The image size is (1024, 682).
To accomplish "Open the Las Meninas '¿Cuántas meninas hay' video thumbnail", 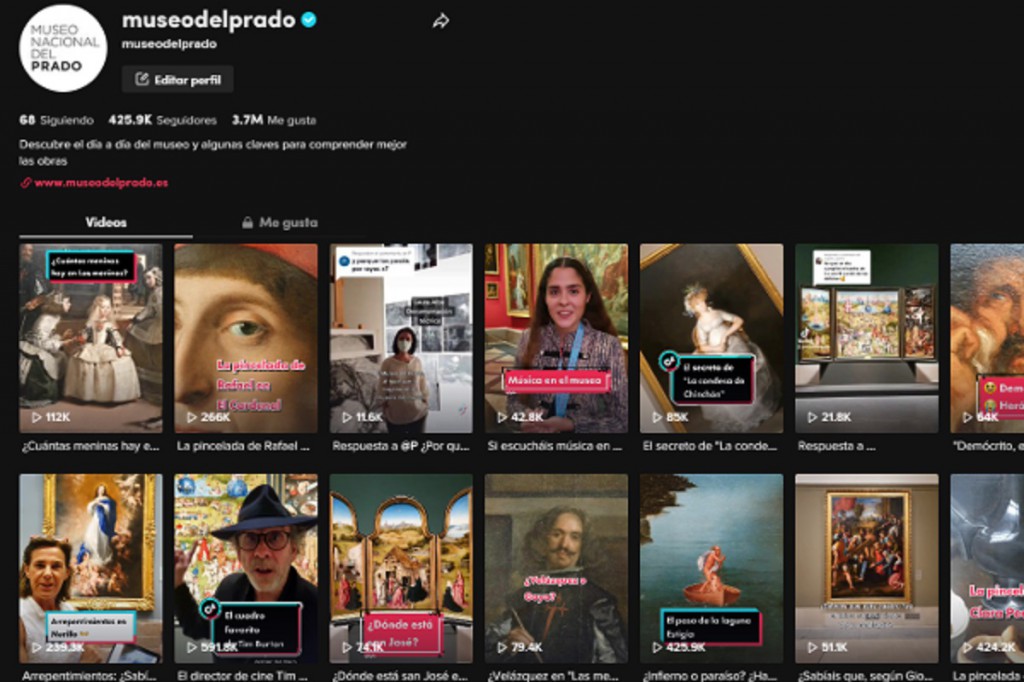I will [91, 338].
